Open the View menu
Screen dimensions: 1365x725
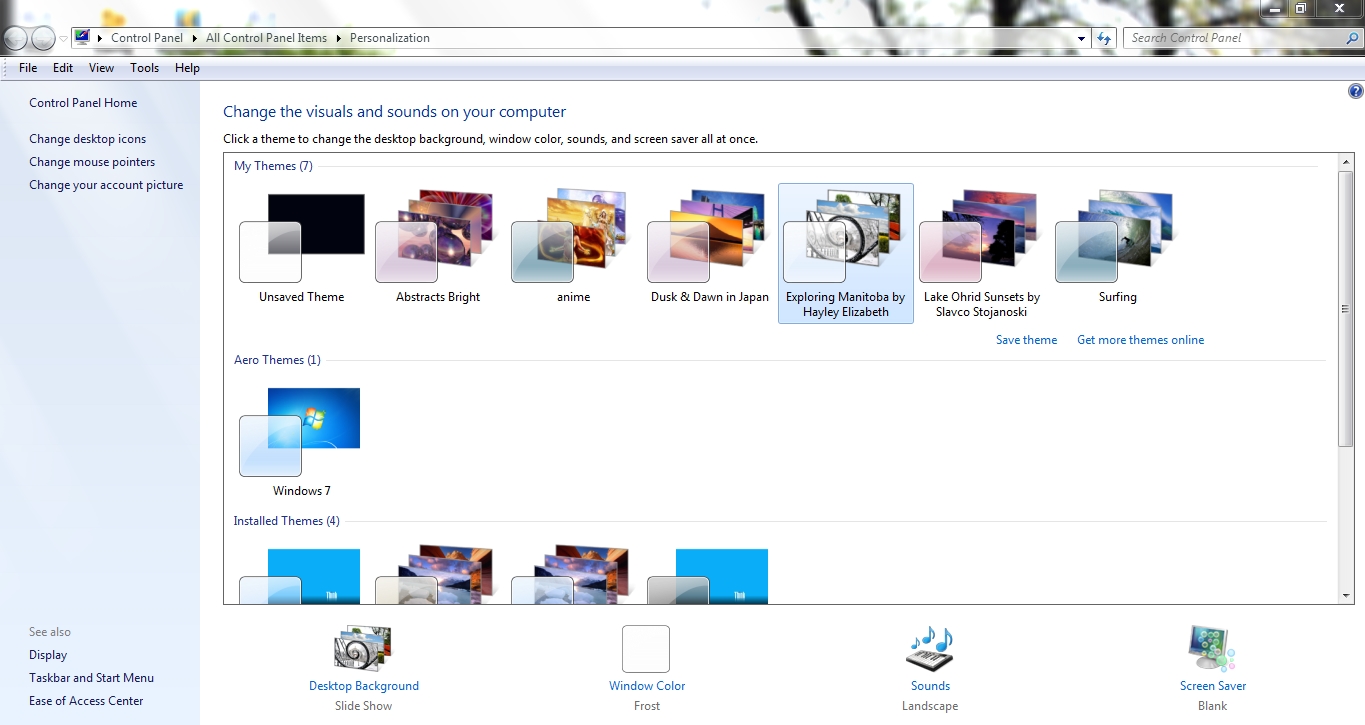(x=101, y=68)
